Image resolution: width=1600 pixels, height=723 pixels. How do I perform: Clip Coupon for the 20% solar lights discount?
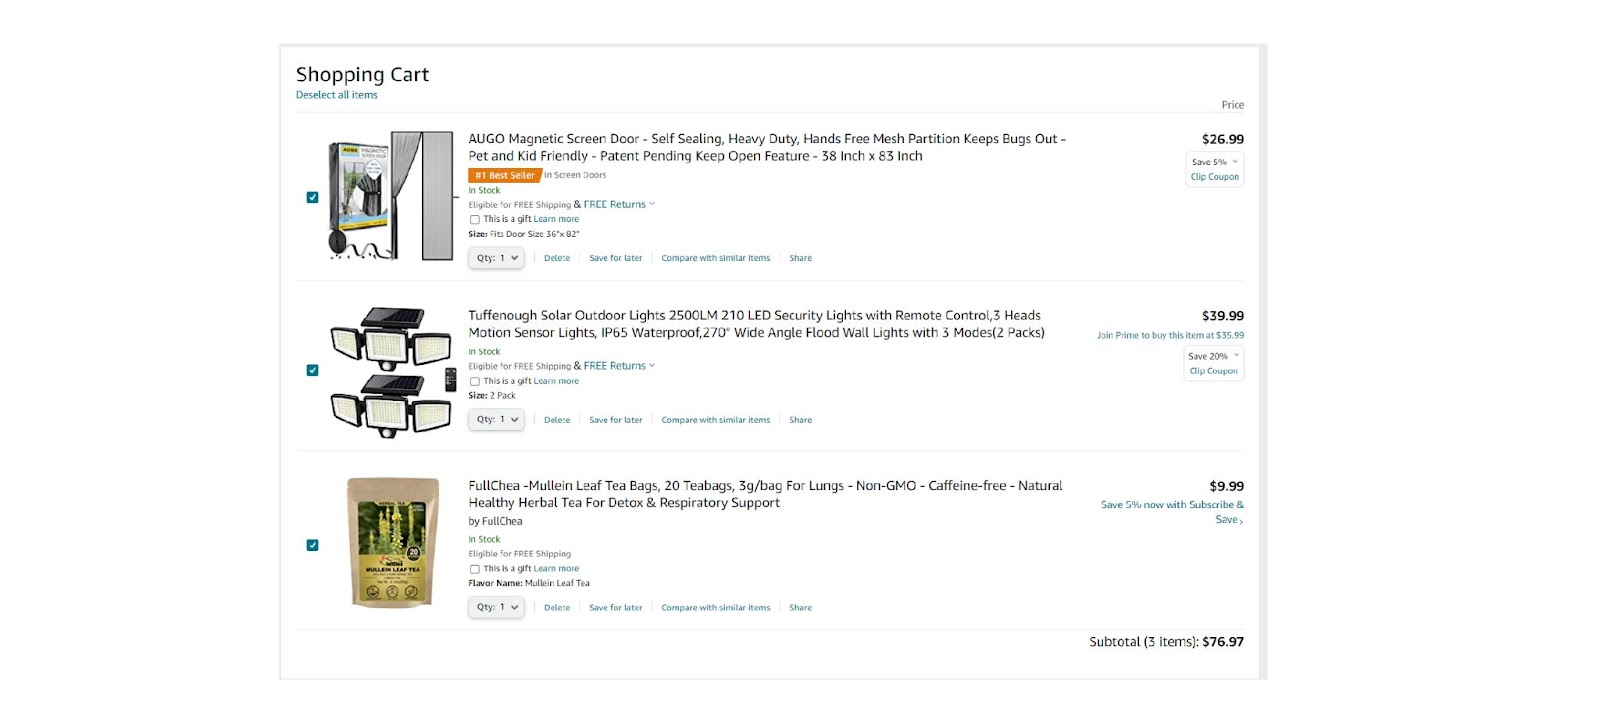pos(1214,371)
